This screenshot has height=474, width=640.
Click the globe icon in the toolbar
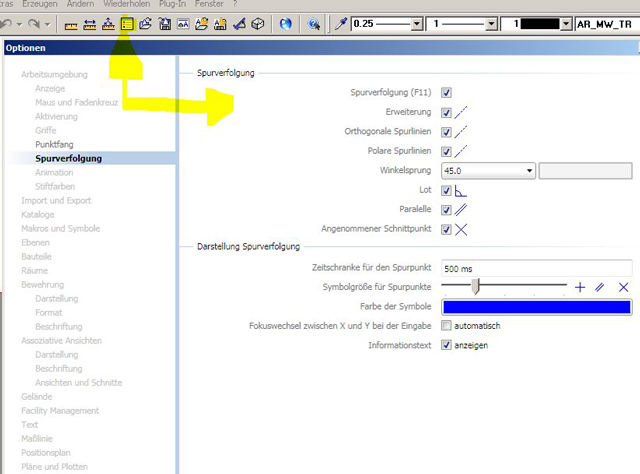pyautogui.click(x=286, y=23)
